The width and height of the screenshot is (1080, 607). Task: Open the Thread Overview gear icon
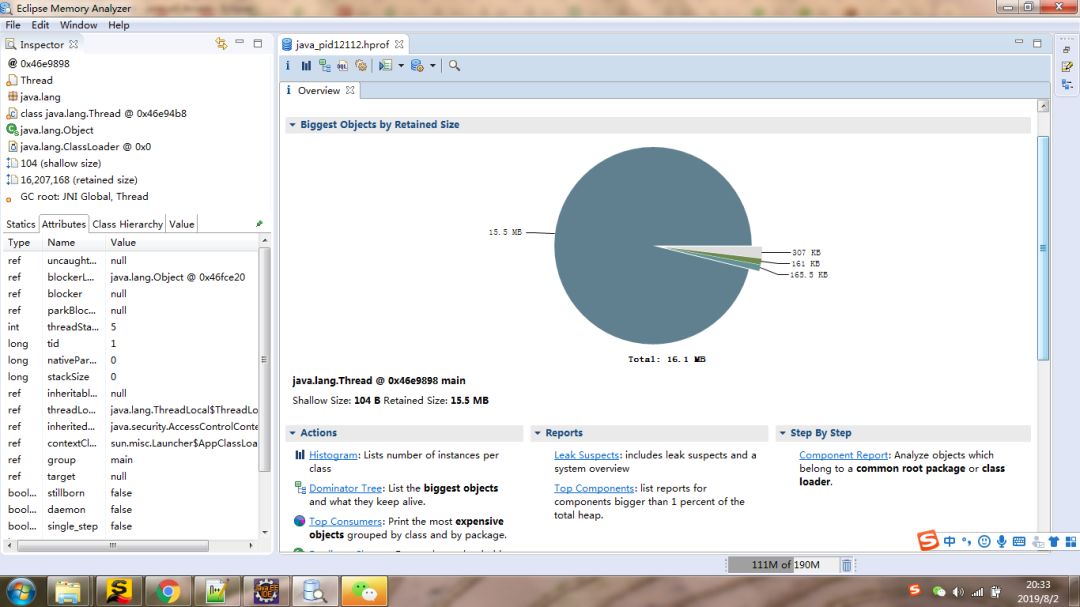[x=361, y=65]
